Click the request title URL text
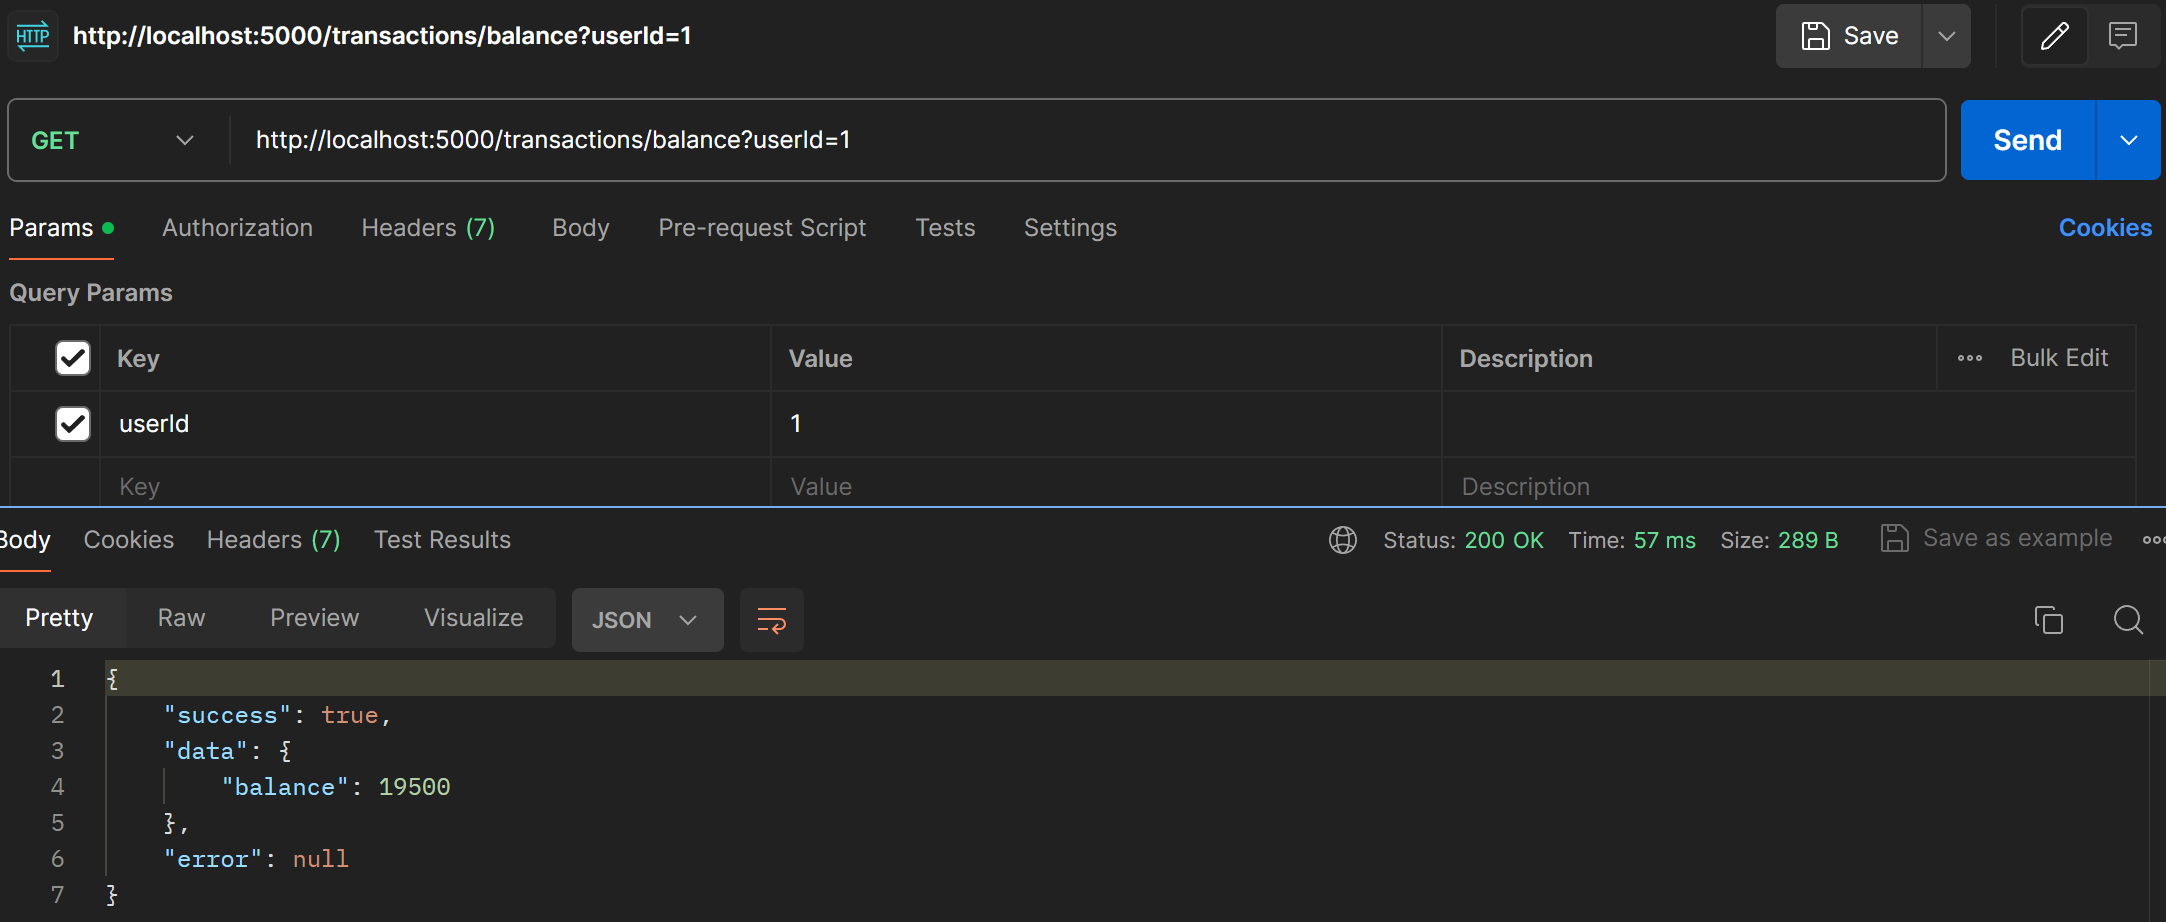This screenshot has width=2166, height=922. click(x=382, y=36)
